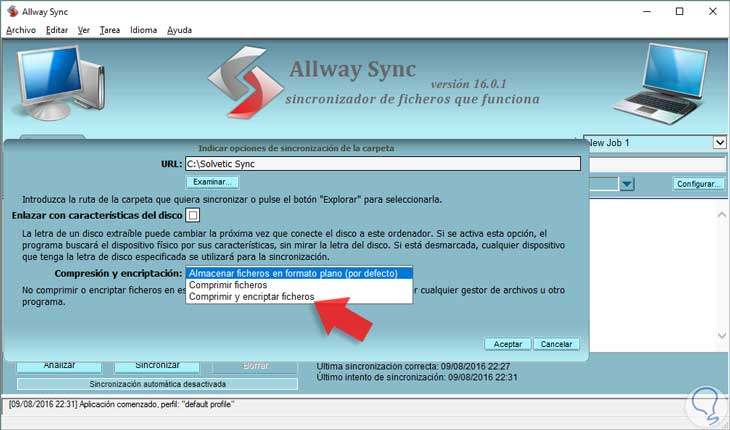
Task: Open the Archivo menu
Action: 21,30
